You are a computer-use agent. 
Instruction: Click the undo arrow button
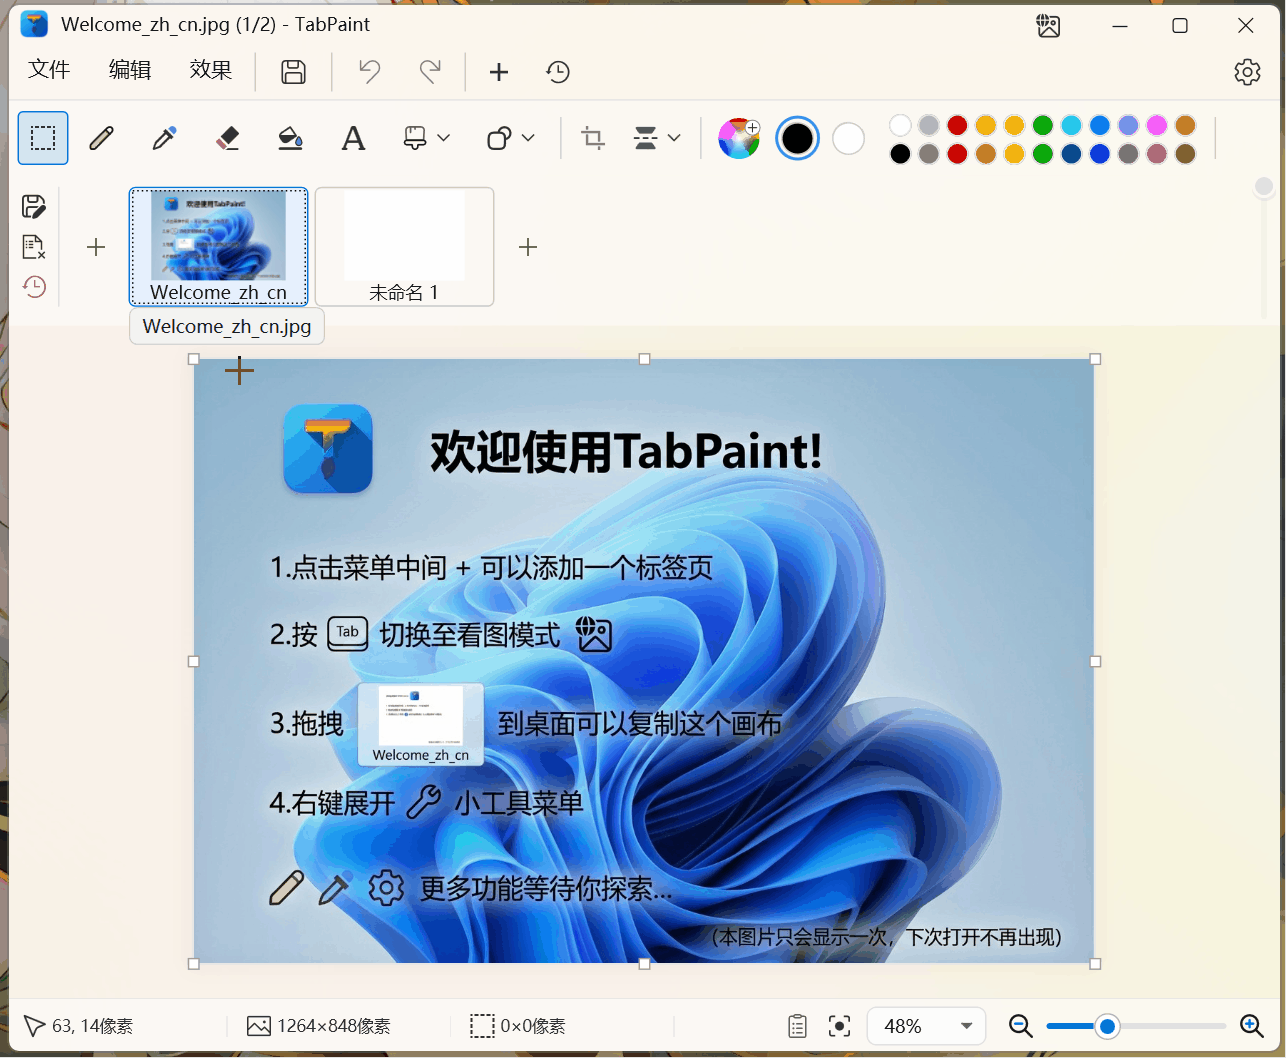(370, 71)
